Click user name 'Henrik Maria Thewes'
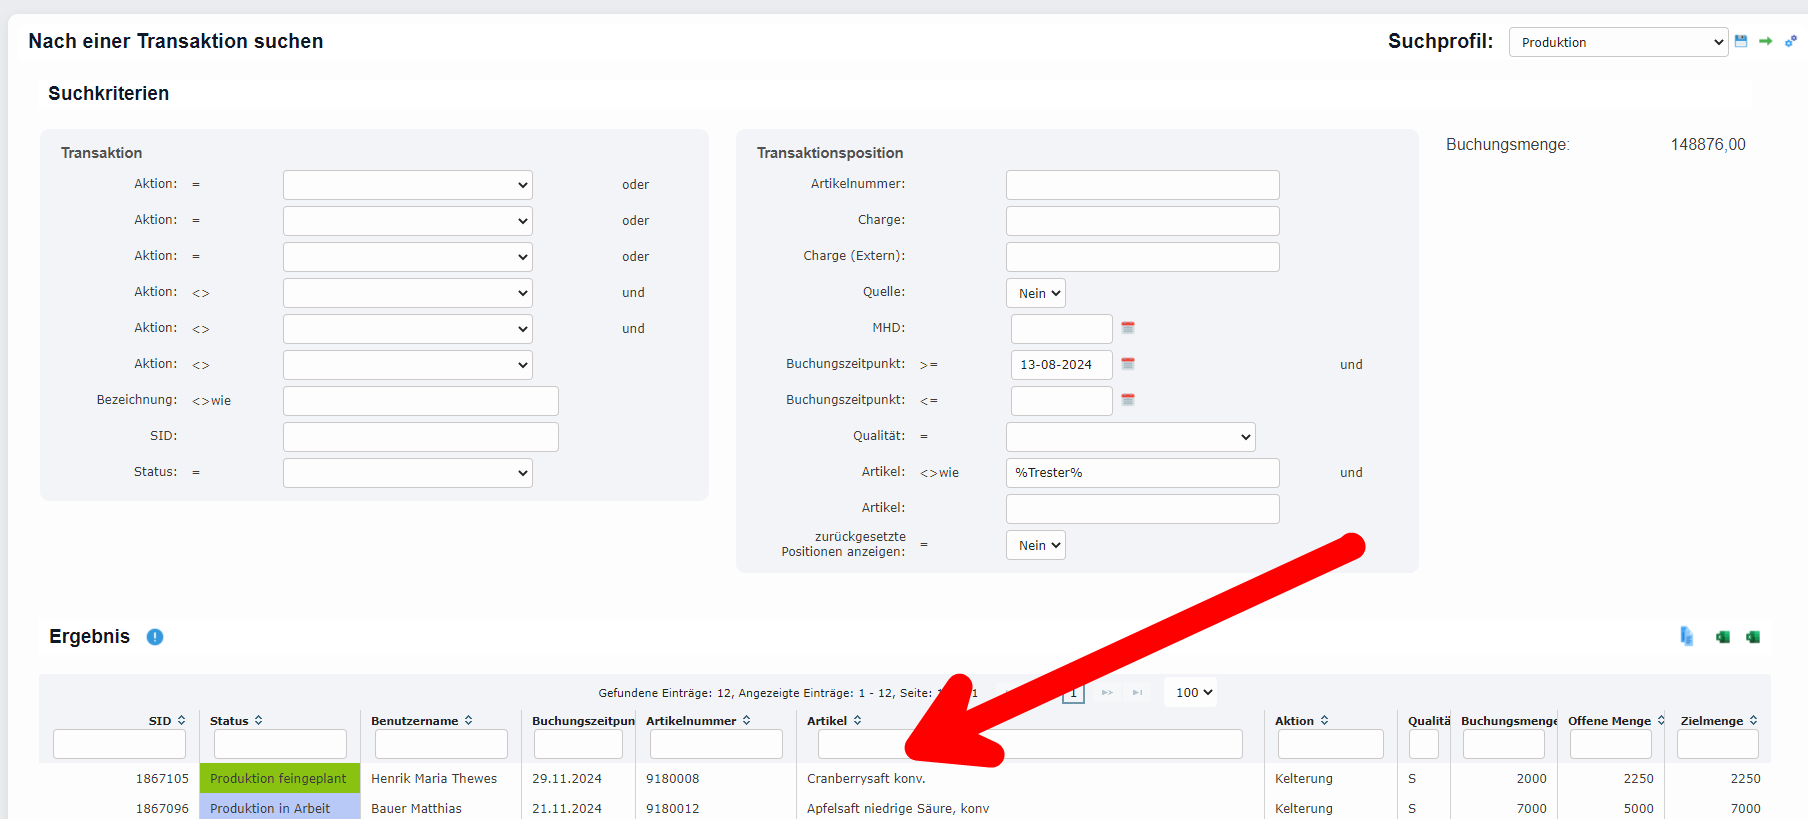 434,778
